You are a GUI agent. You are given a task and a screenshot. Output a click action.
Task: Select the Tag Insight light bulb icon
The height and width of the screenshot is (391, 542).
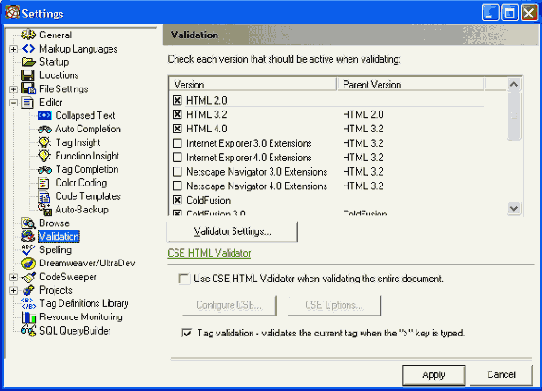44,142
